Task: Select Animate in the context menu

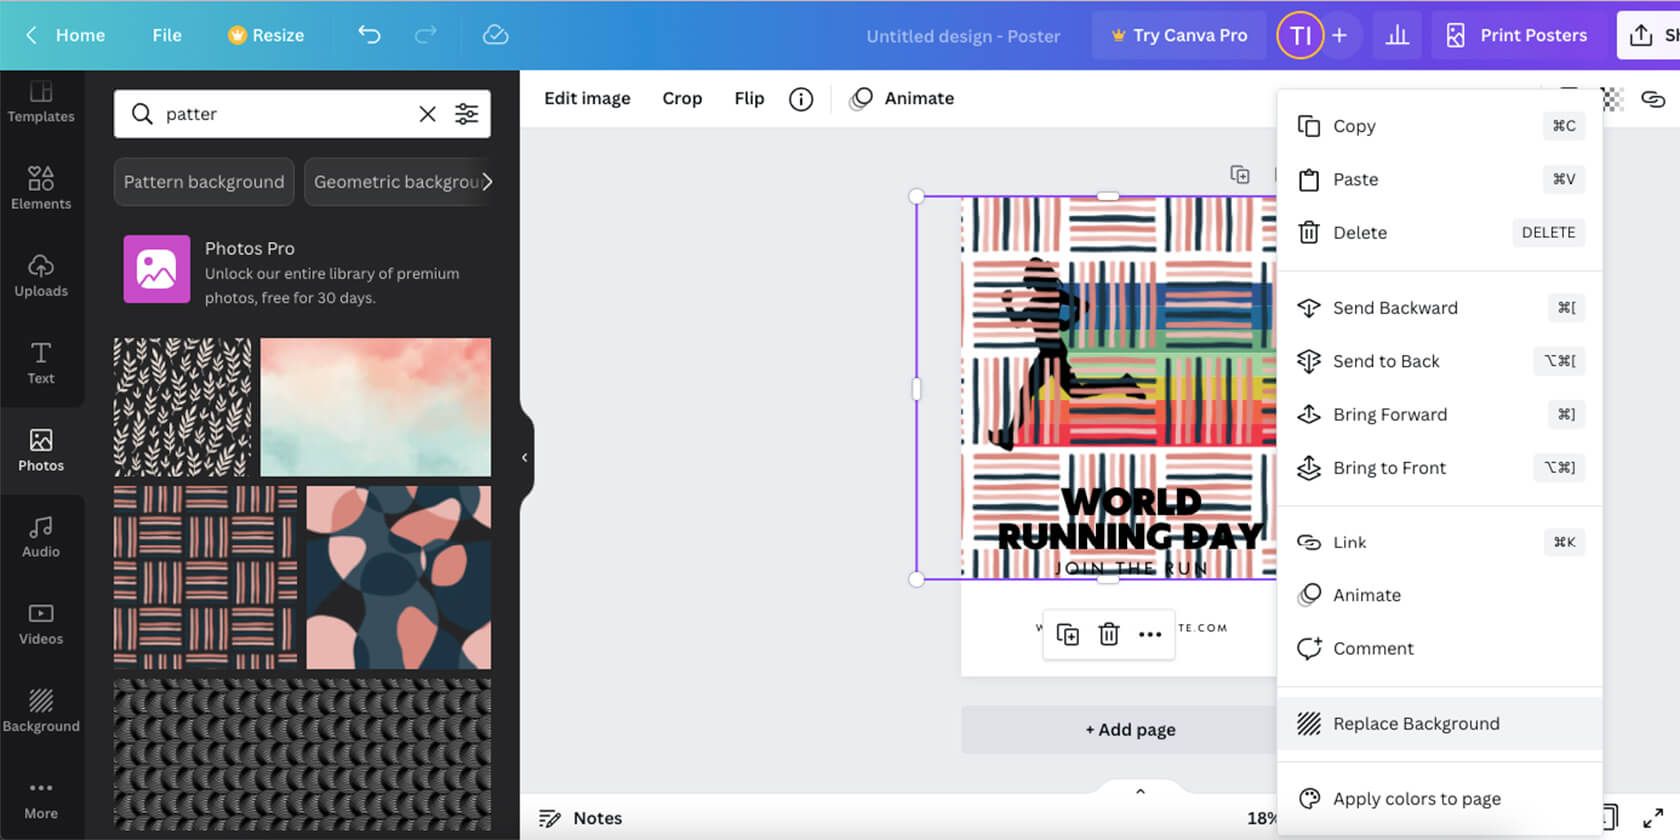Action: 1440,595
